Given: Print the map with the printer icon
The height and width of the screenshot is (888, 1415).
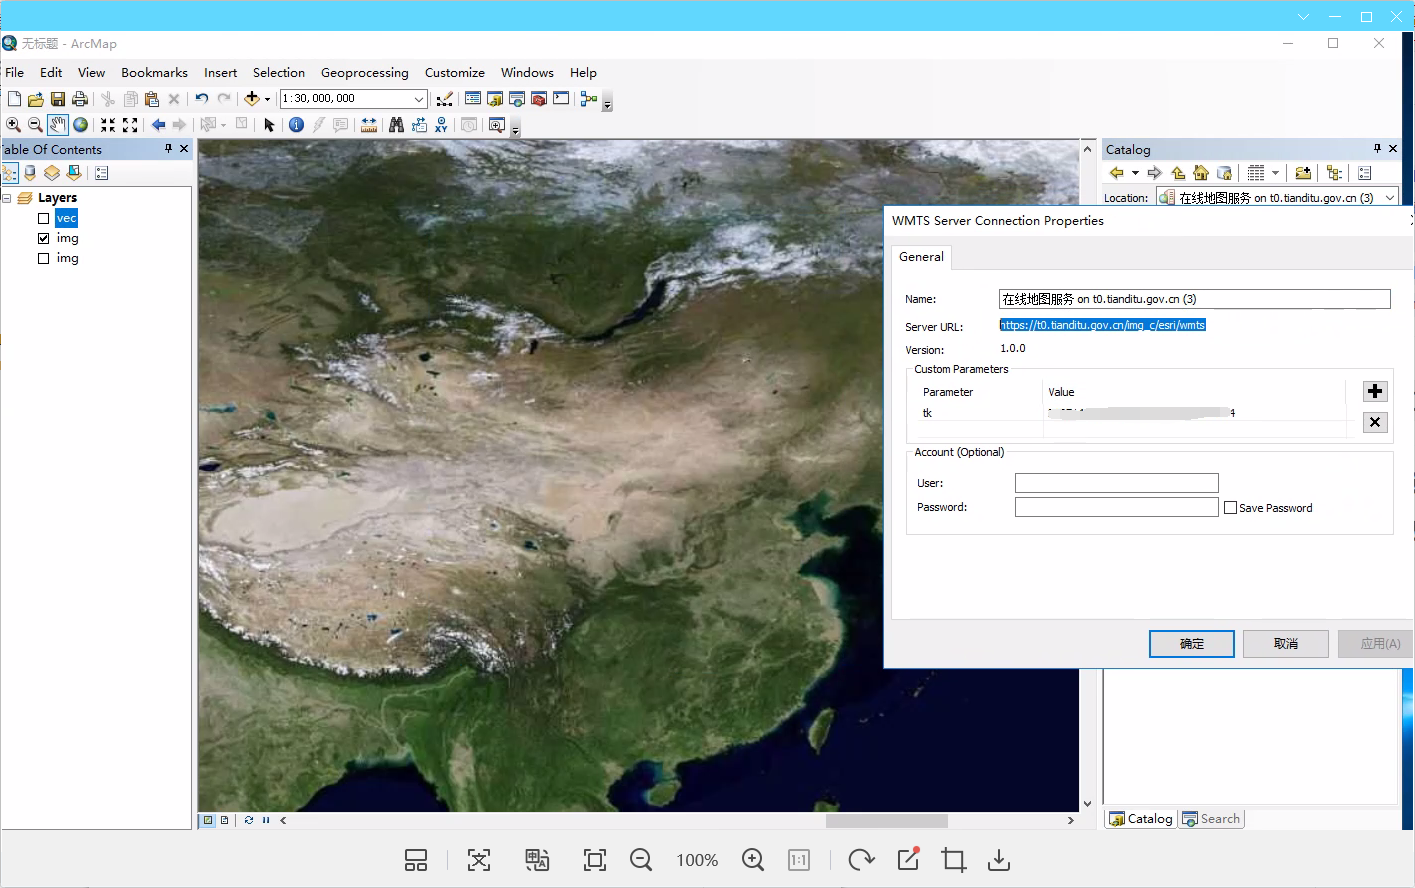Looking at the screenshot, I should 80,99.
